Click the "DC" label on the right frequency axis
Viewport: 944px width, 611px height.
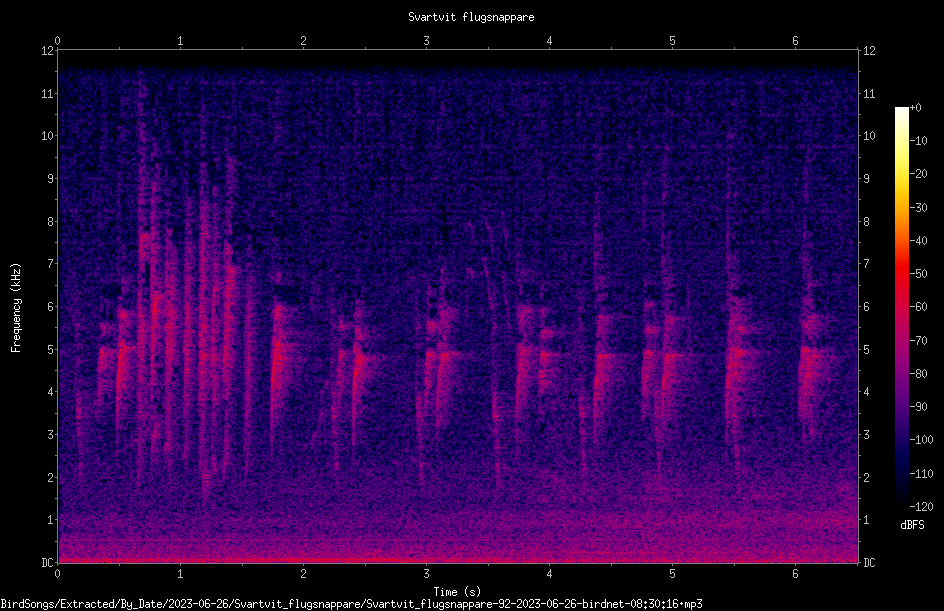[x=869, y=563]
